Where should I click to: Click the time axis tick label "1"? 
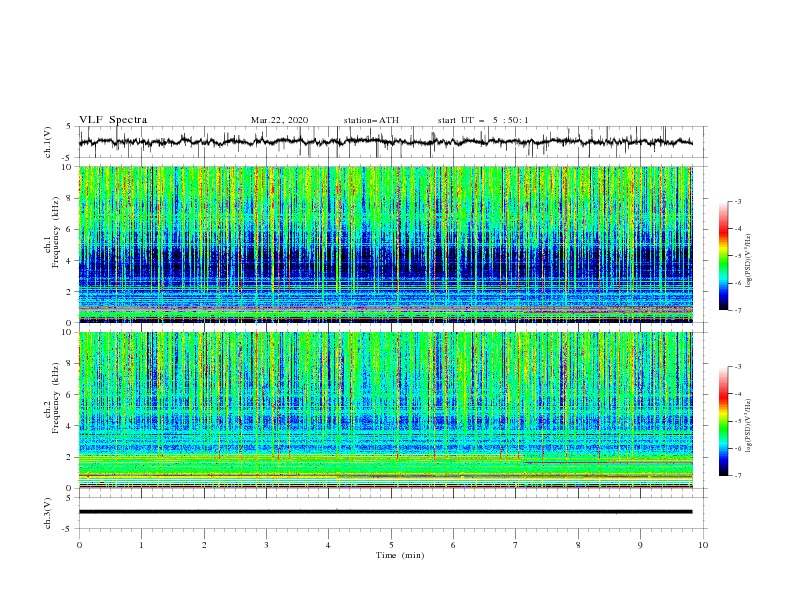click(x=141, y=545)
